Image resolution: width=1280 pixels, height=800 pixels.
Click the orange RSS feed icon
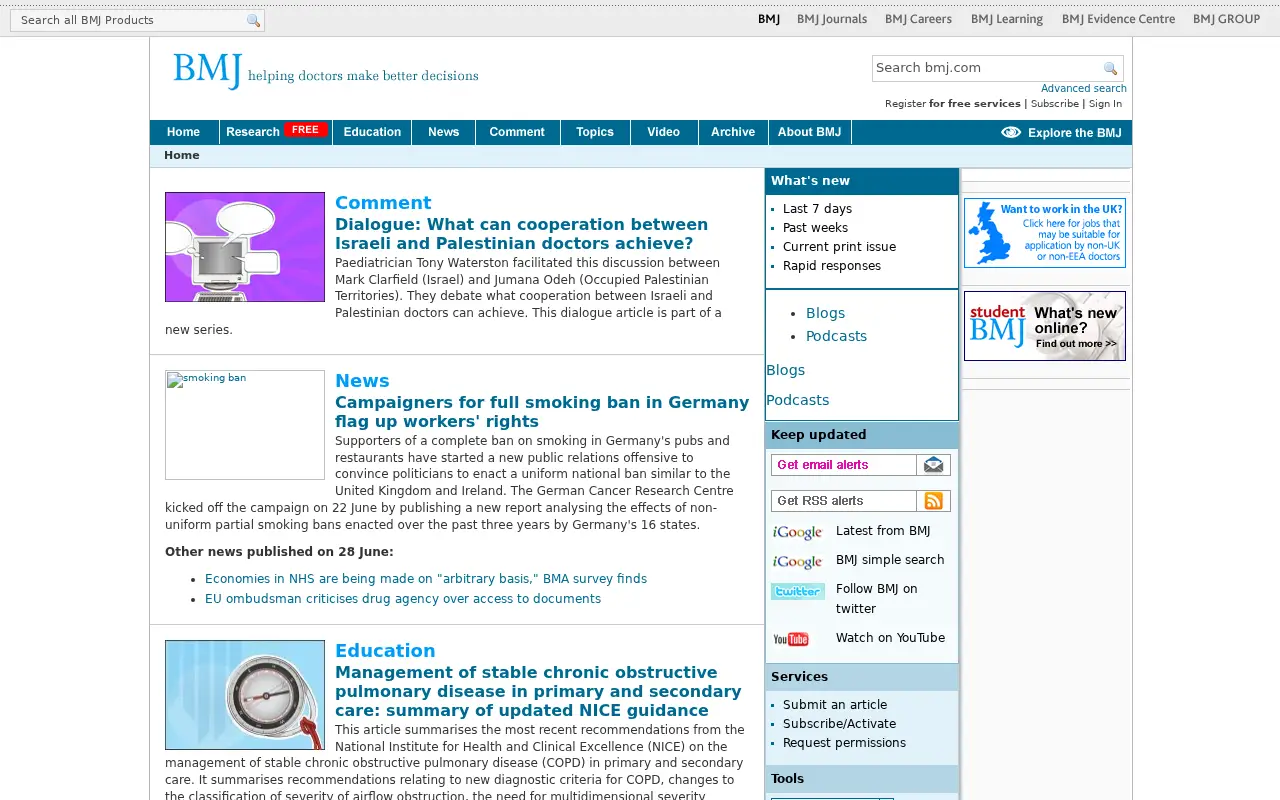(x=933, y=501)
